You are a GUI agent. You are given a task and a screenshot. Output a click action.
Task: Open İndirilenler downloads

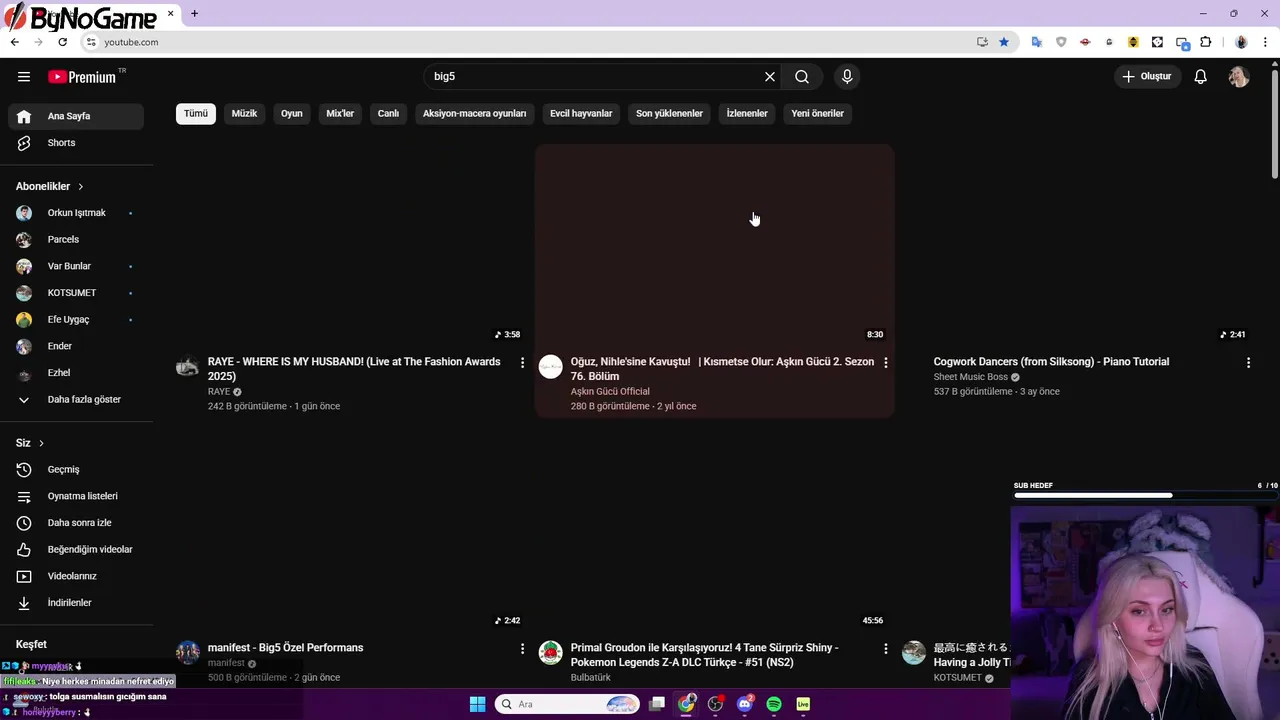76,603
